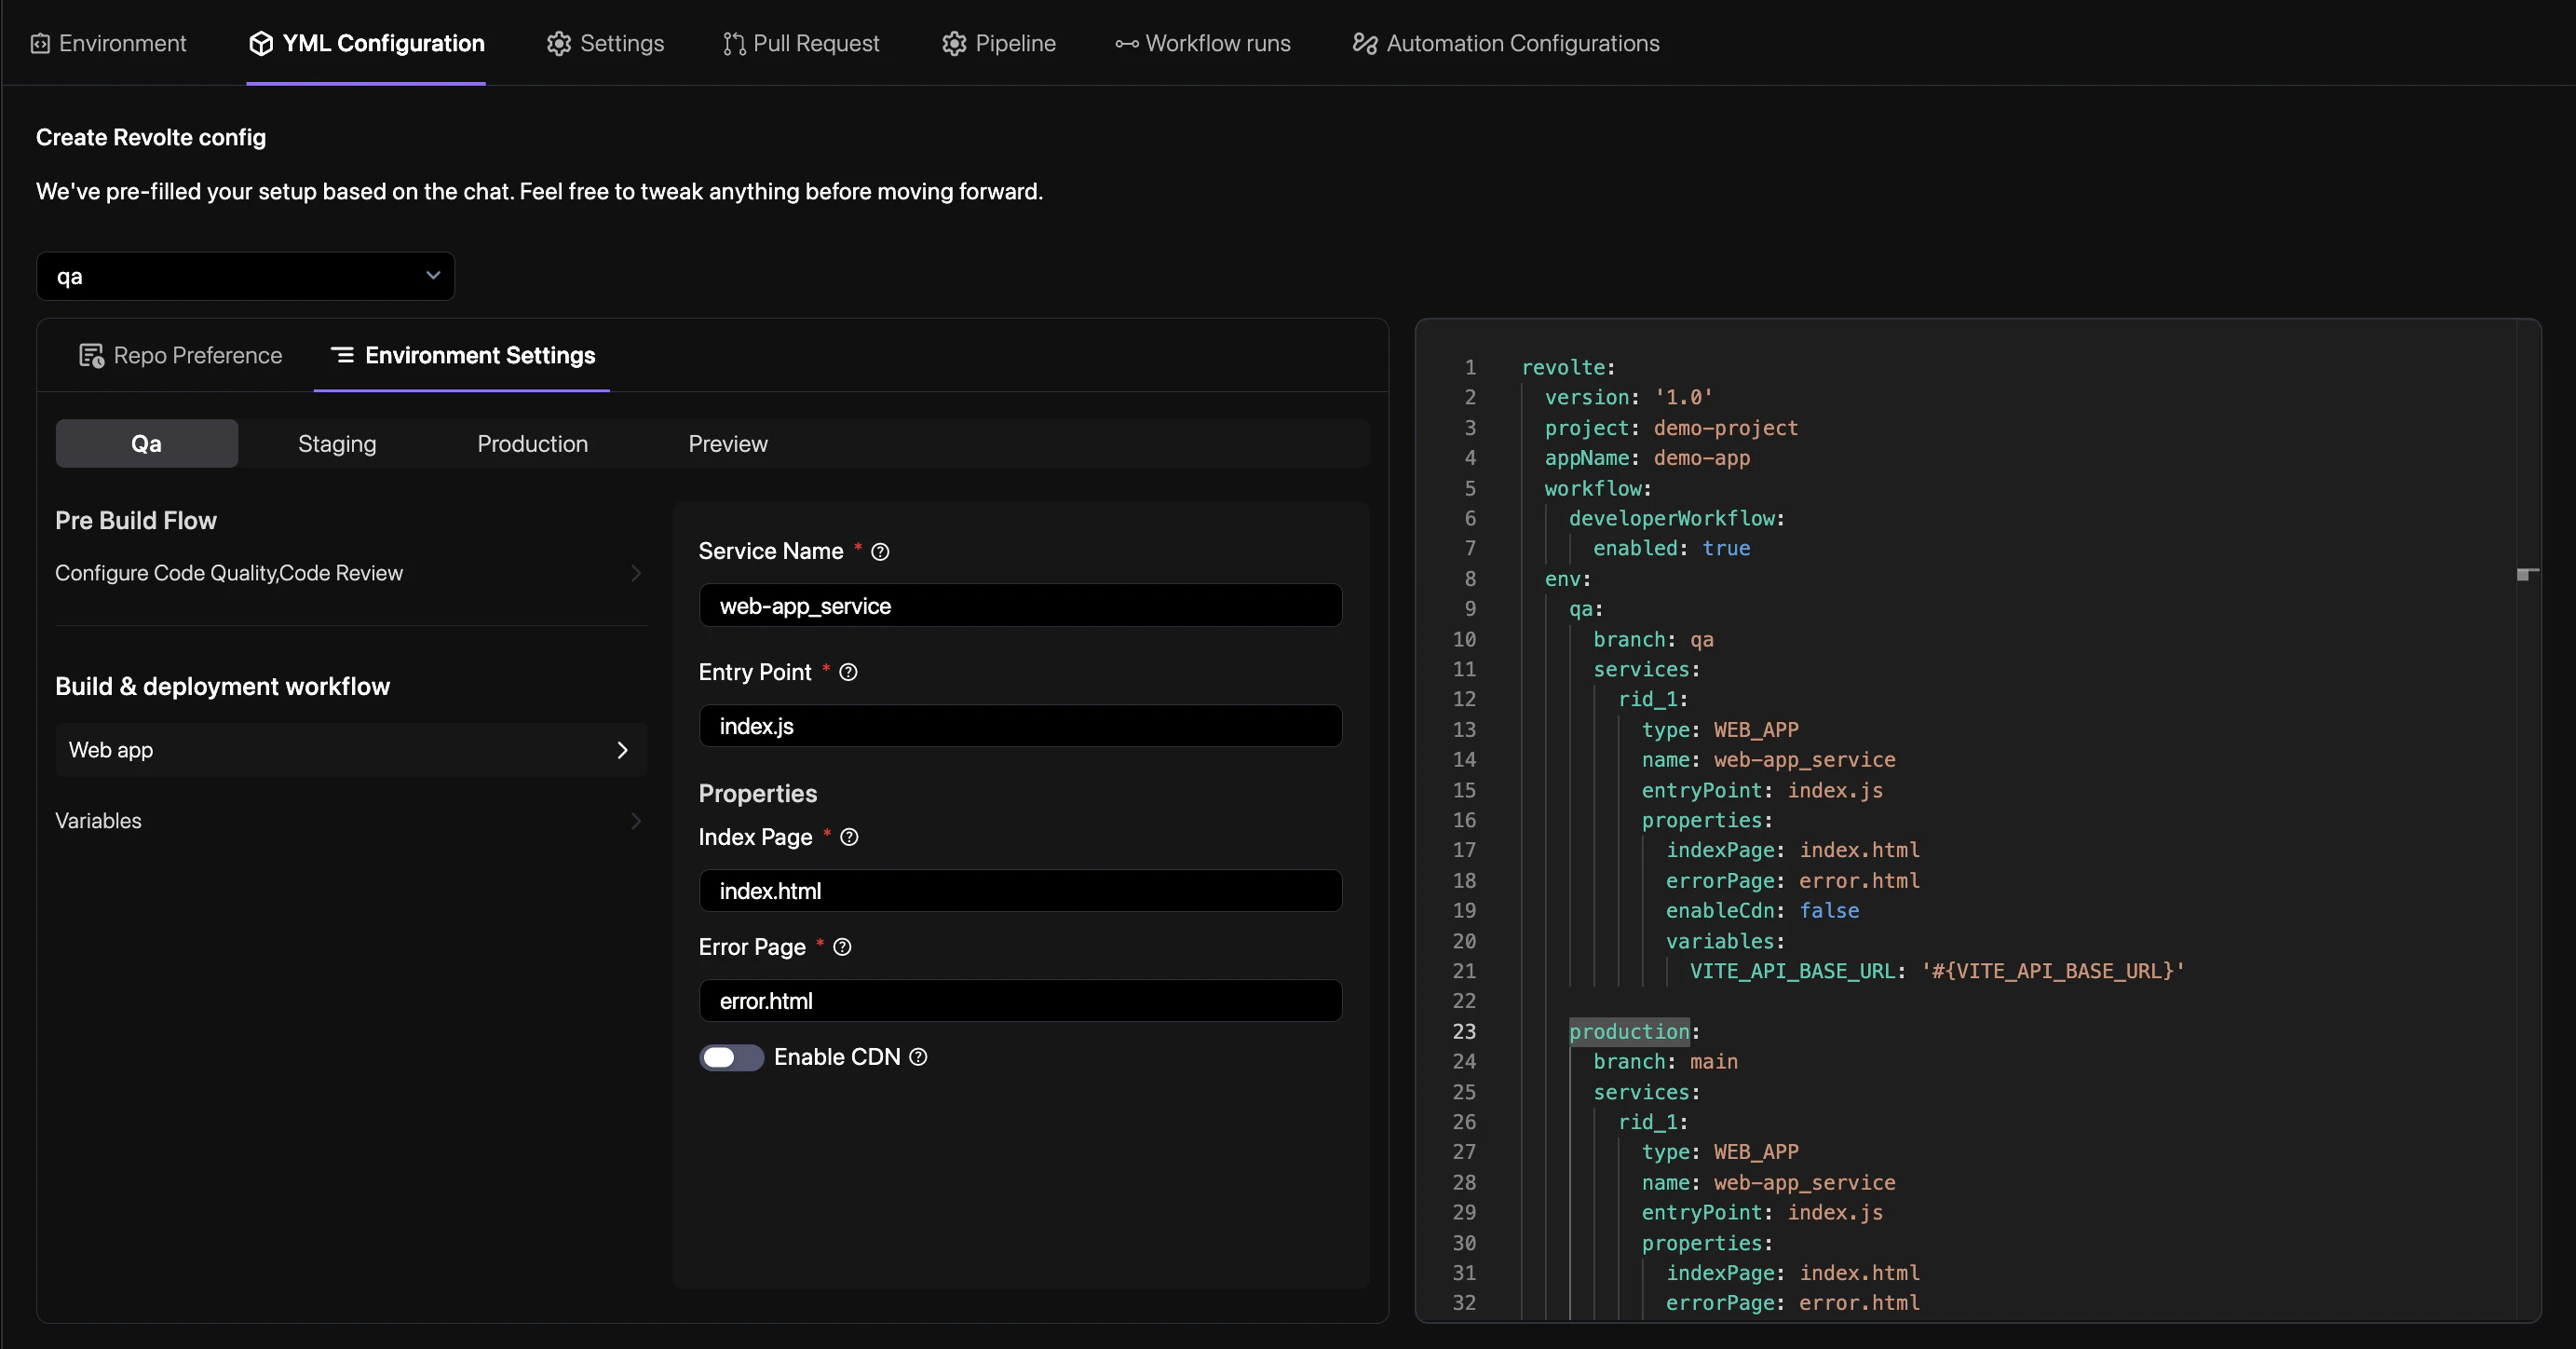Focus the Service Name input field
2576x1349 pixels.
click(x=1020, y=606)
